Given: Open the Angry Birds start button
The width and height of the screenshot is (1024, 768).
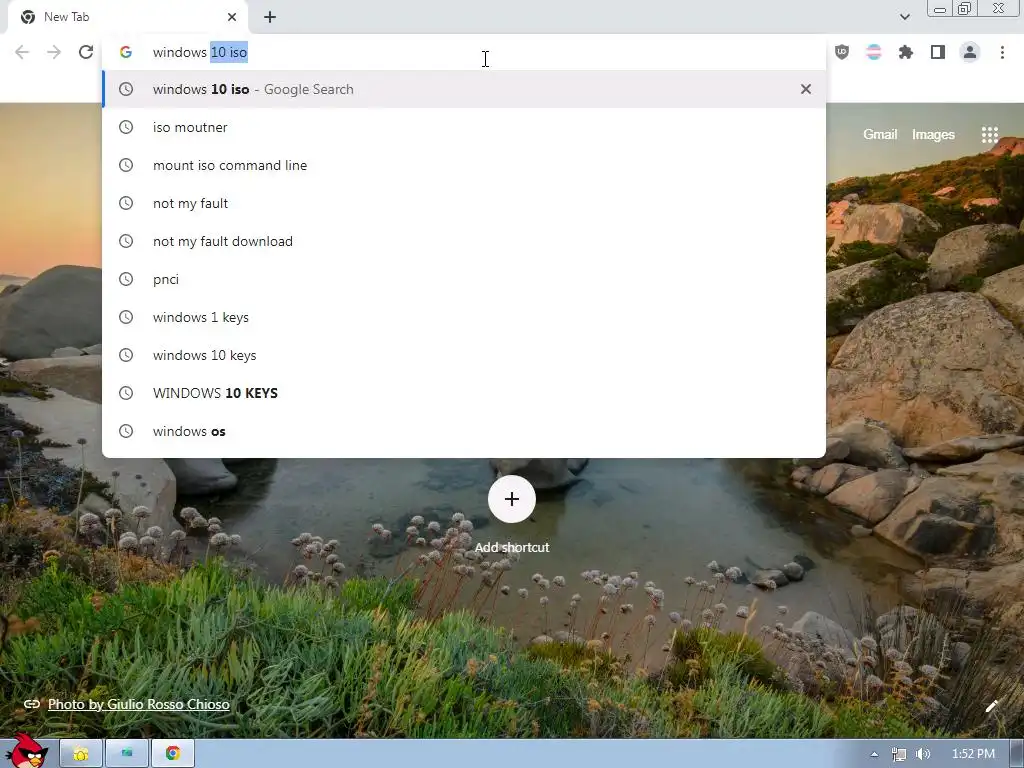Looking at the screenshot, I should click(x=27, y=751).
